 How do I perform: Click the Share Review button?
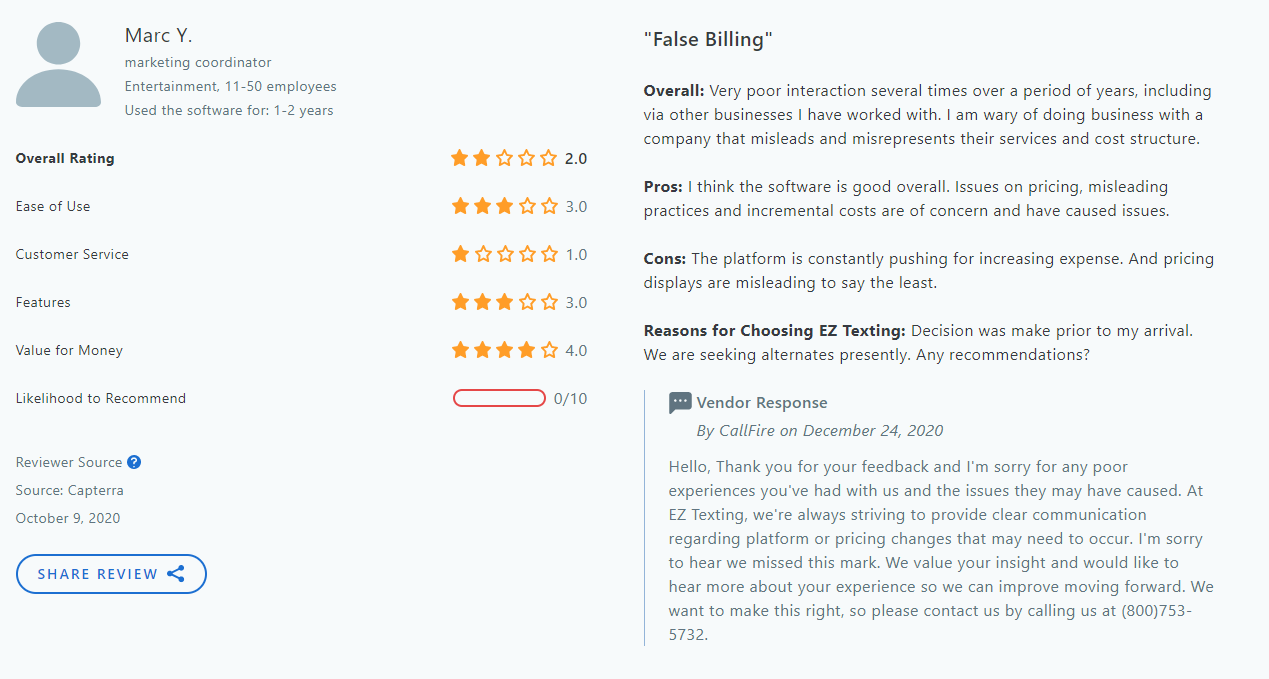(111, 573)
